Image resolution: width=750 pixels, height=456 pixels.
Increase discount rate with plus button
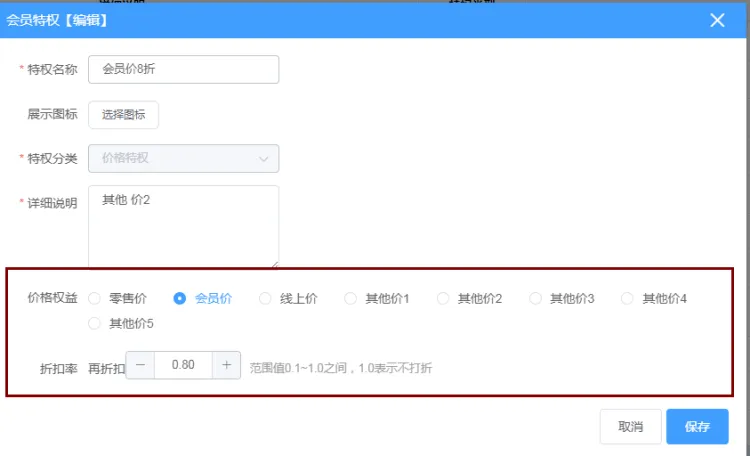tap(227, 365)
